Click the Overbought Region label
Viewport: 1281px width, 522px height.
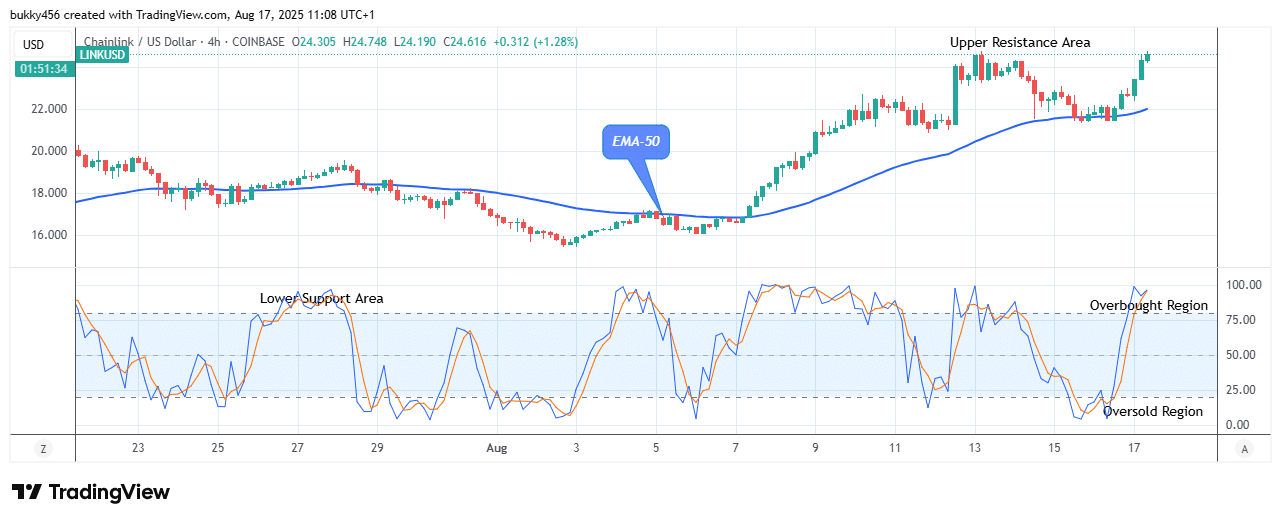pyautogui.click(x=1148, y=305)
